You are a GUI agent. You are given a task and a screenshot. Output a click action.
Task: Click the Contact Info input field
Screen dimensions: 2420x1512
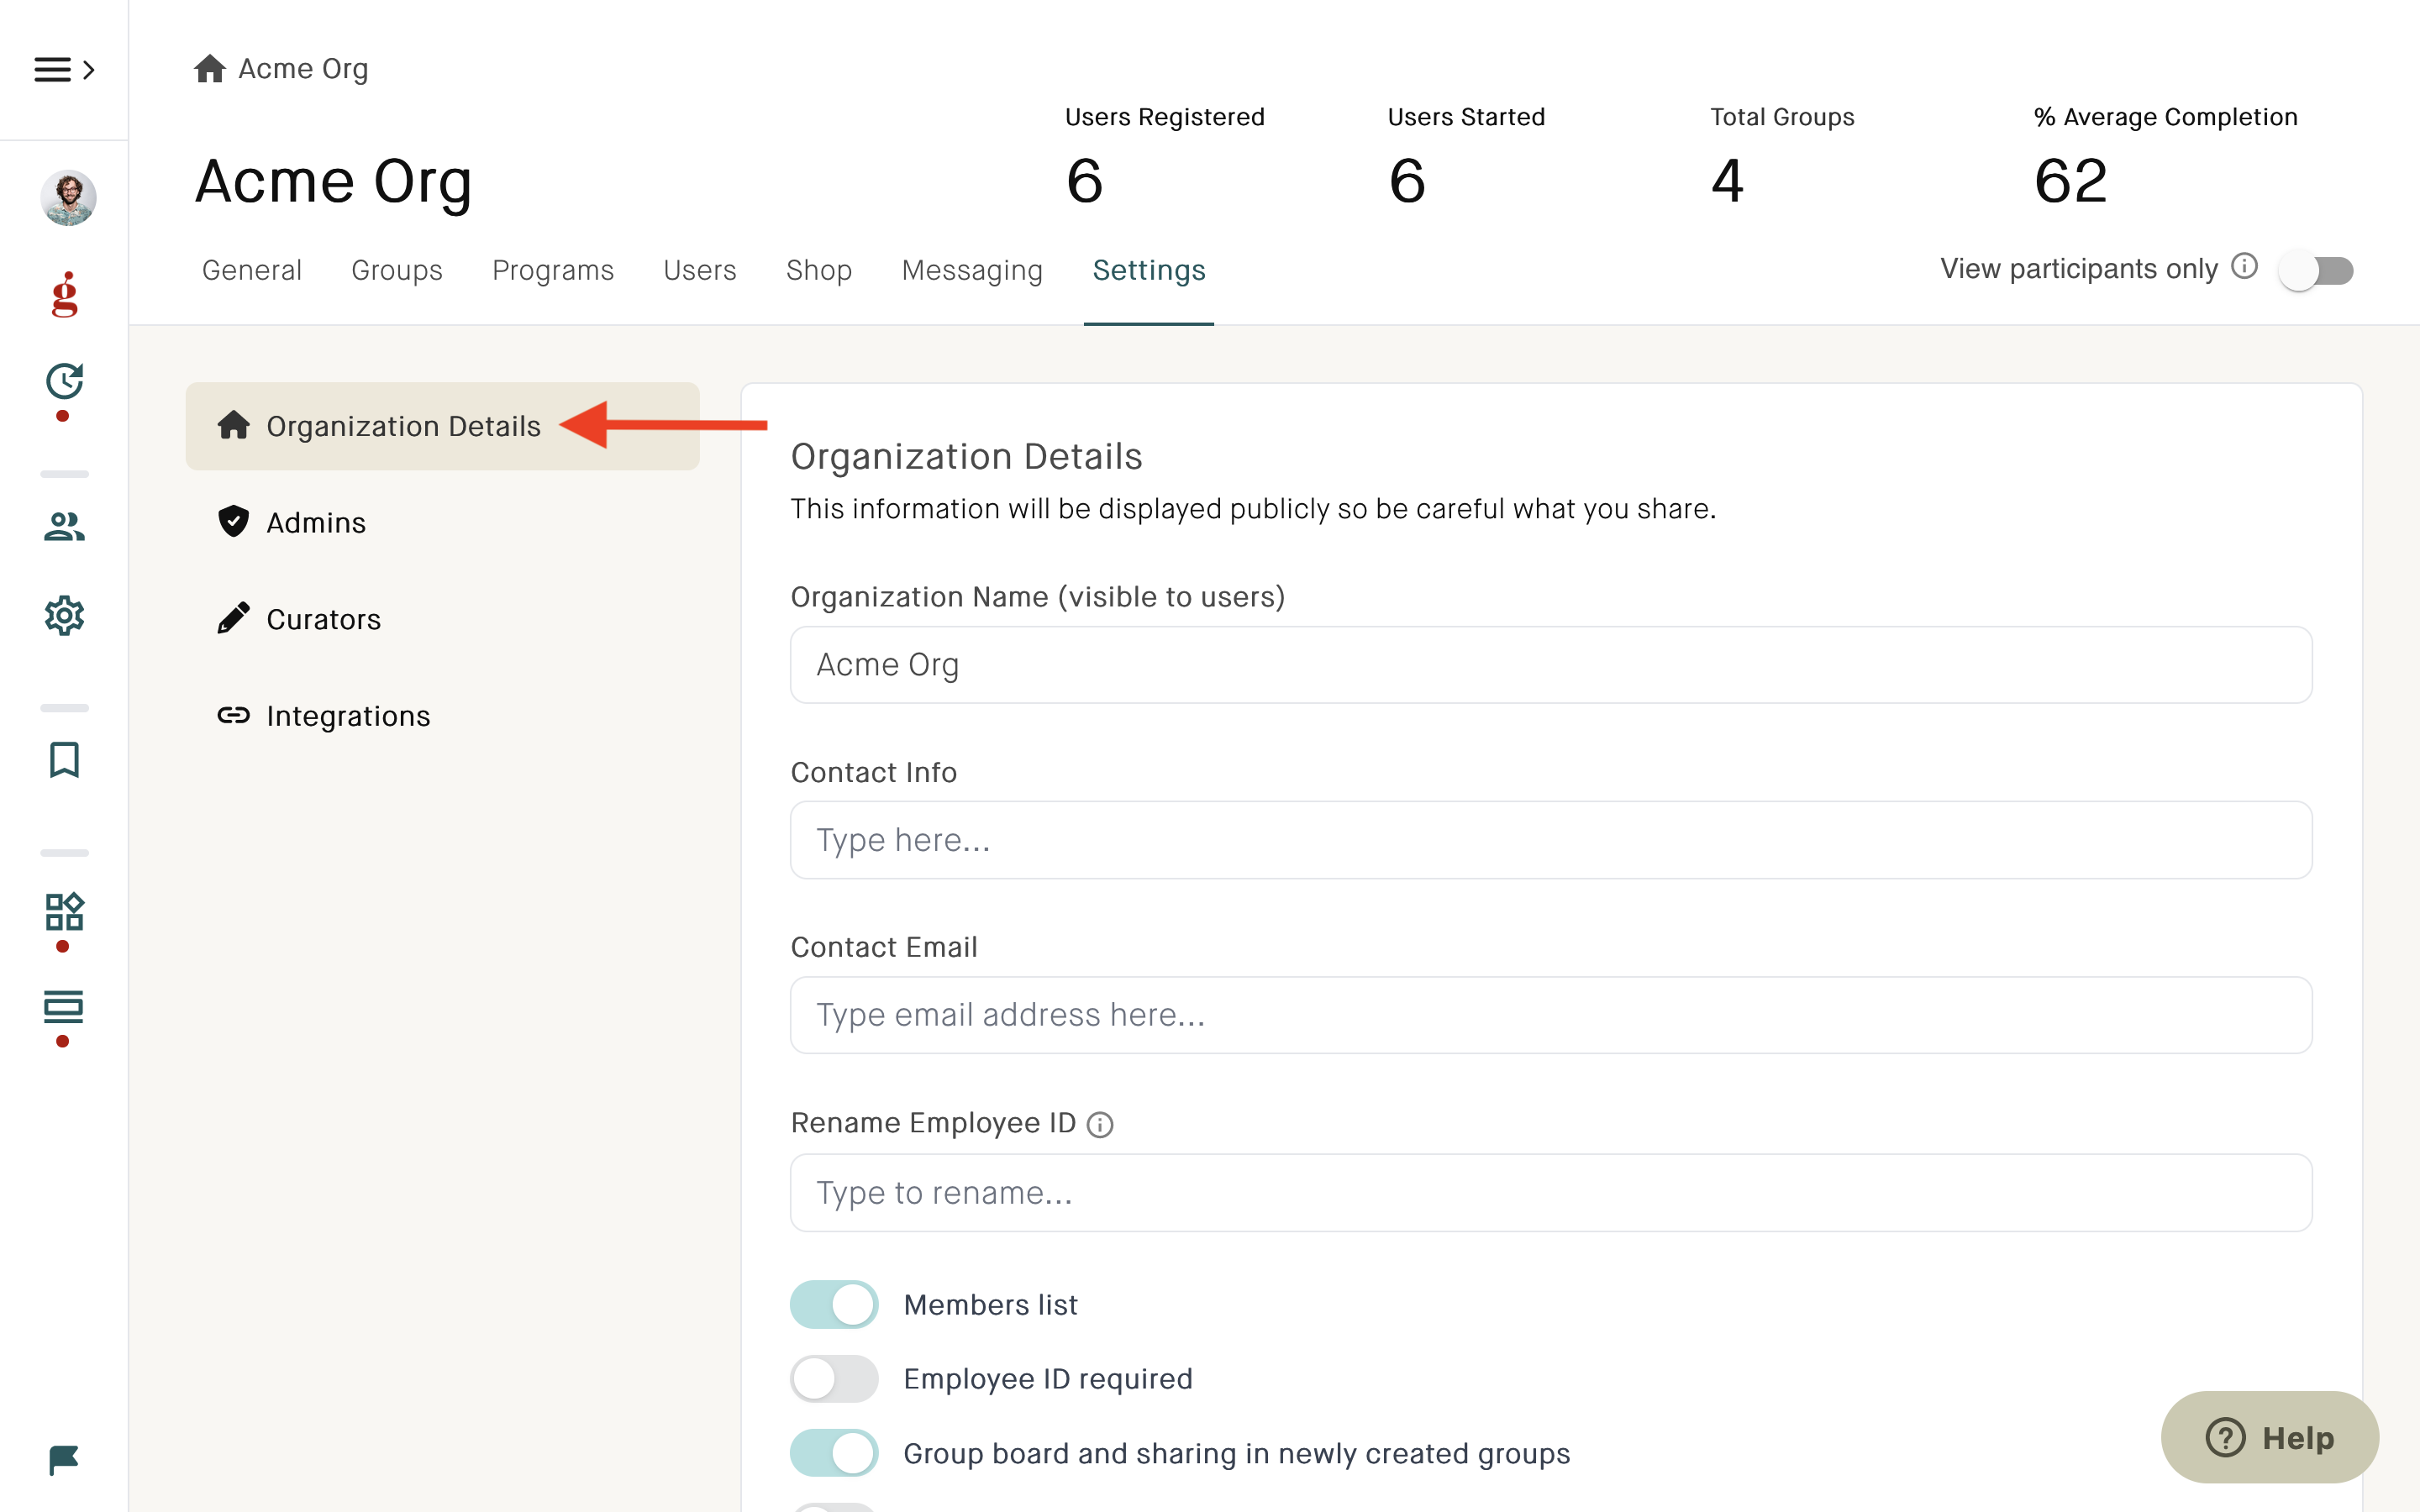pos(1551,840)
